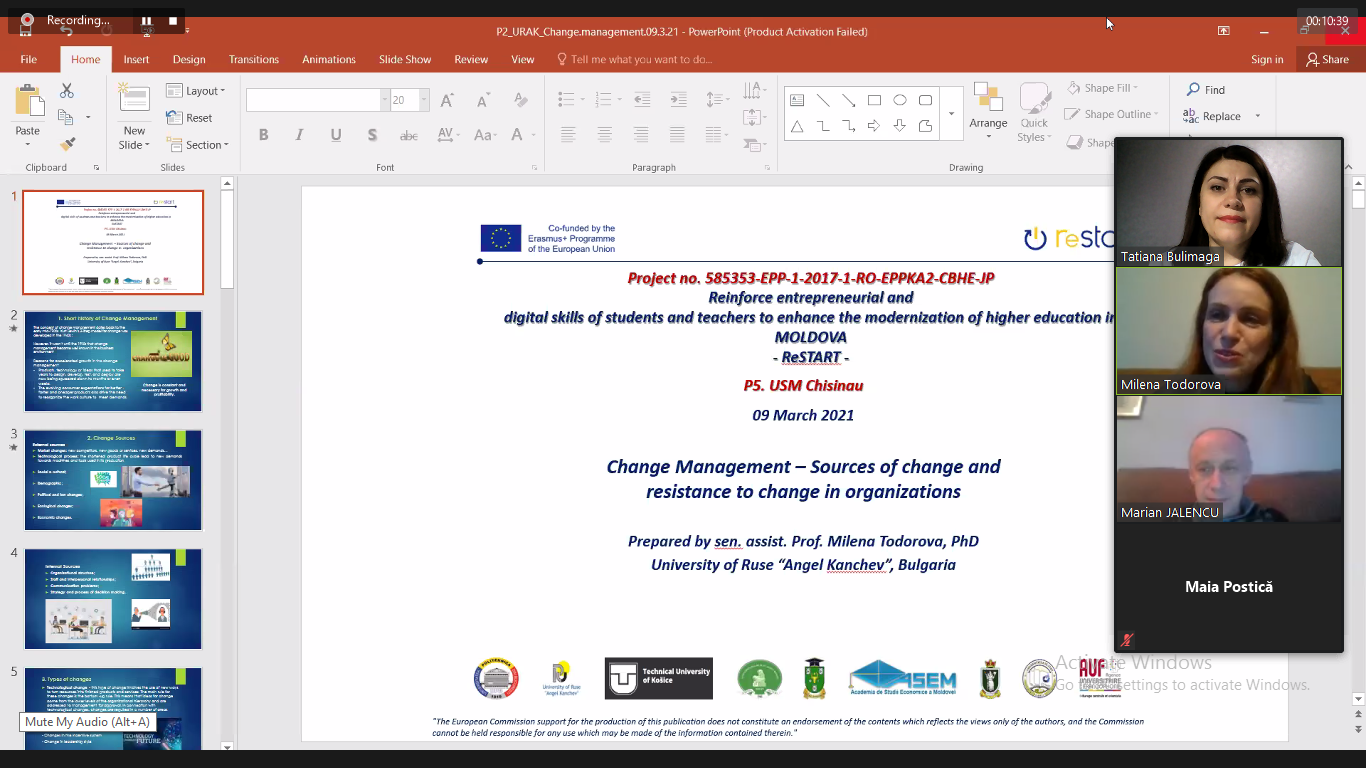Click Decrease List Level icon
This screenshot has width=1366, height=768.
641,100
